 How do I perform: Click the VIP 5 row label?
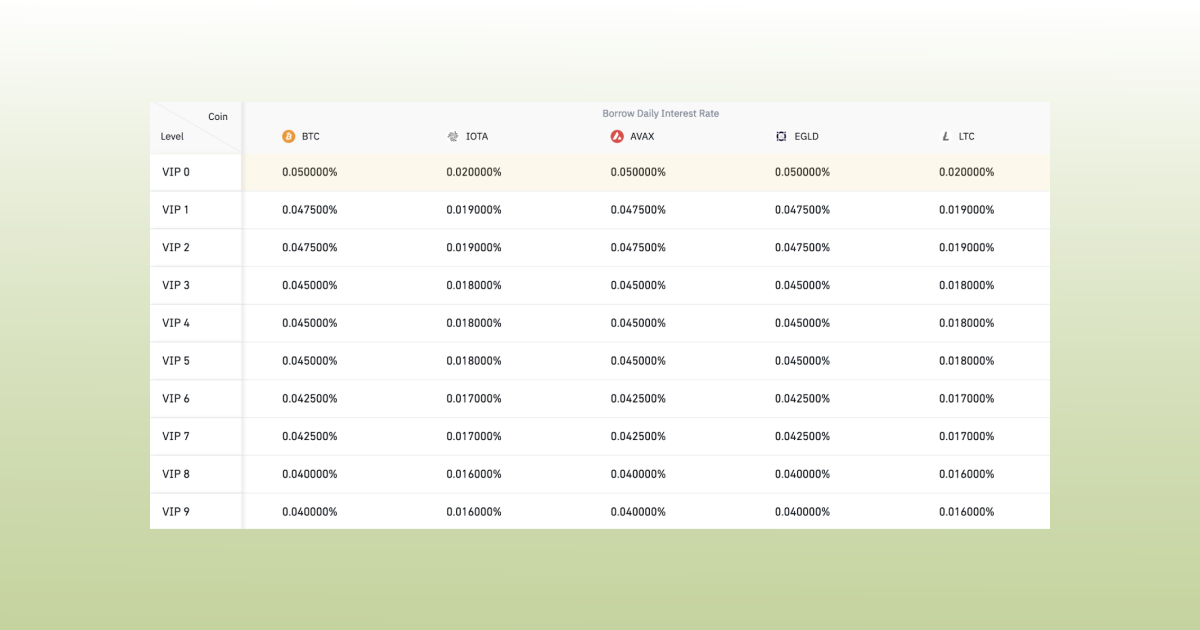click(x=176, y=360)
